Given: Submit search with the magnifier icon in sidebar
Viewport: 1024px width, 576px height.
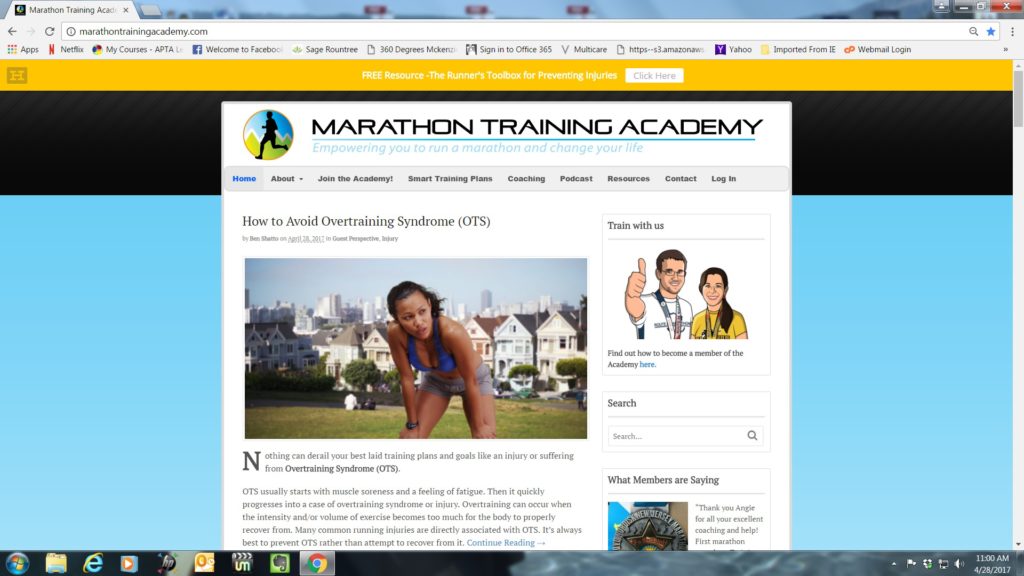Looking at the screenshot, I should pos(752,436).
